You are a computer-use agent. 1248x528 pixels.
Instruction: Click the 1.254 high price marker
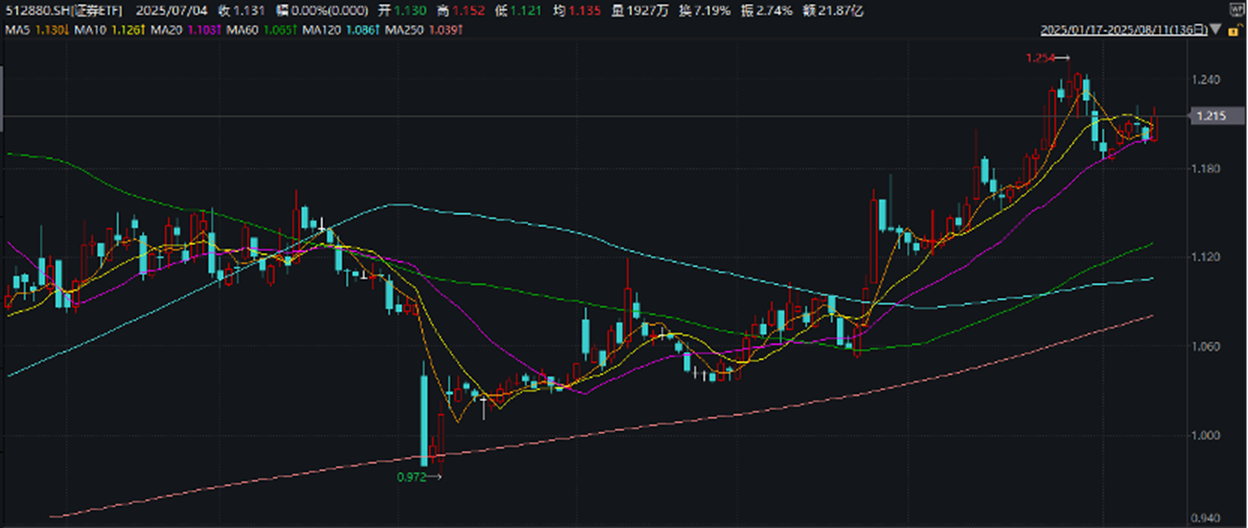point(1040,58)
